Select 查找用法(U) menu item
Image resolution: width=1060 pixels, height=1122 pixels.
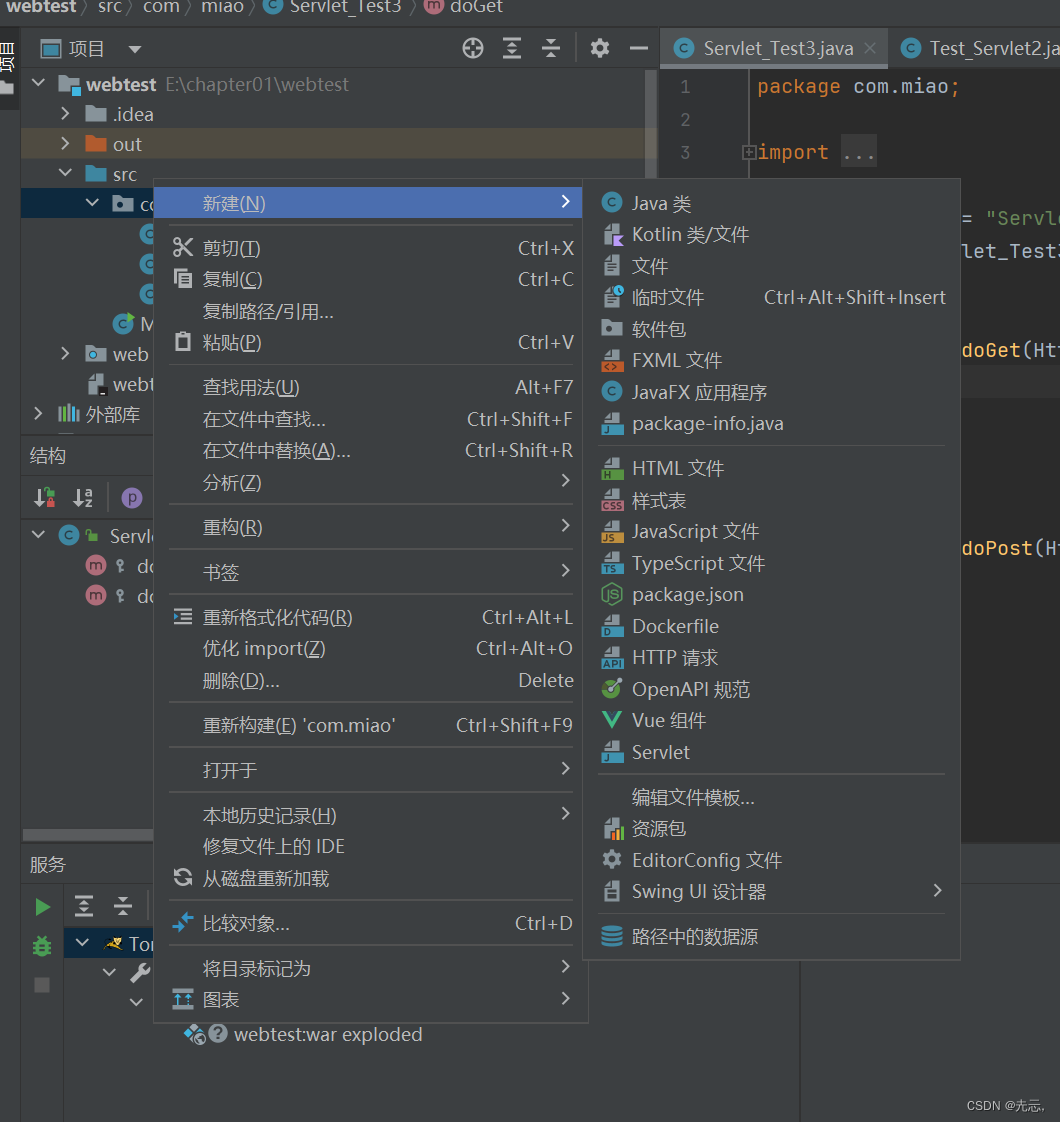(x=371, y=388)
